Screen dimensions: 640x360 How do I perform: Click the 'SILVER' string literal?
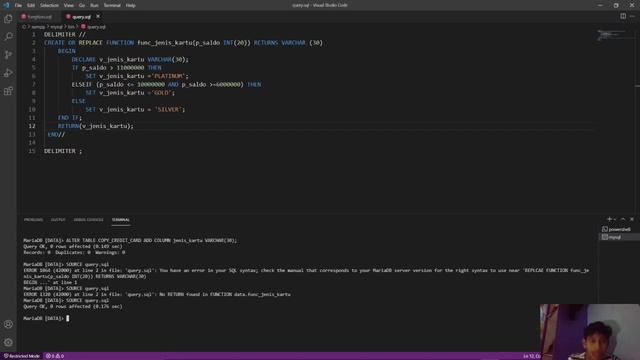[168, 109]
